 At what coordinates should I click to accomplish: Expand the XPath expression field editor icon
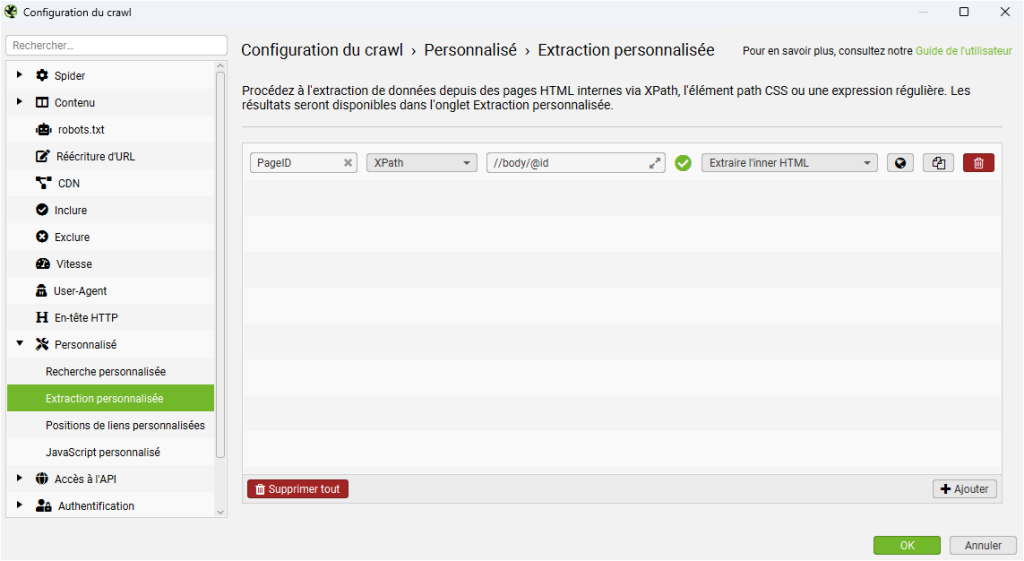(655, 163)
